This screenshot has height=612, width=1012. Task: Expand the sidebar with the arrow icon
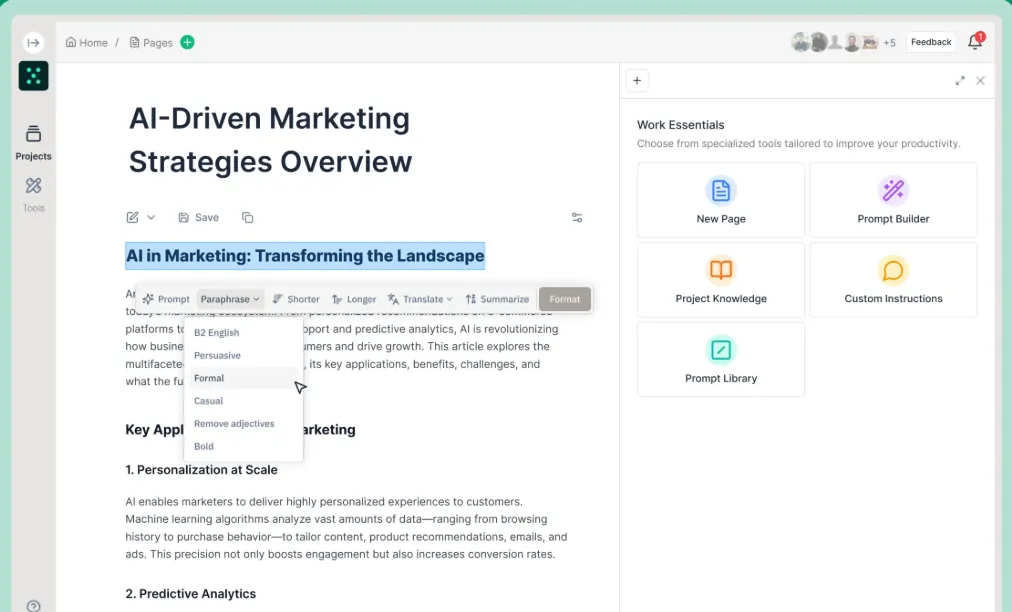[34, 43]
